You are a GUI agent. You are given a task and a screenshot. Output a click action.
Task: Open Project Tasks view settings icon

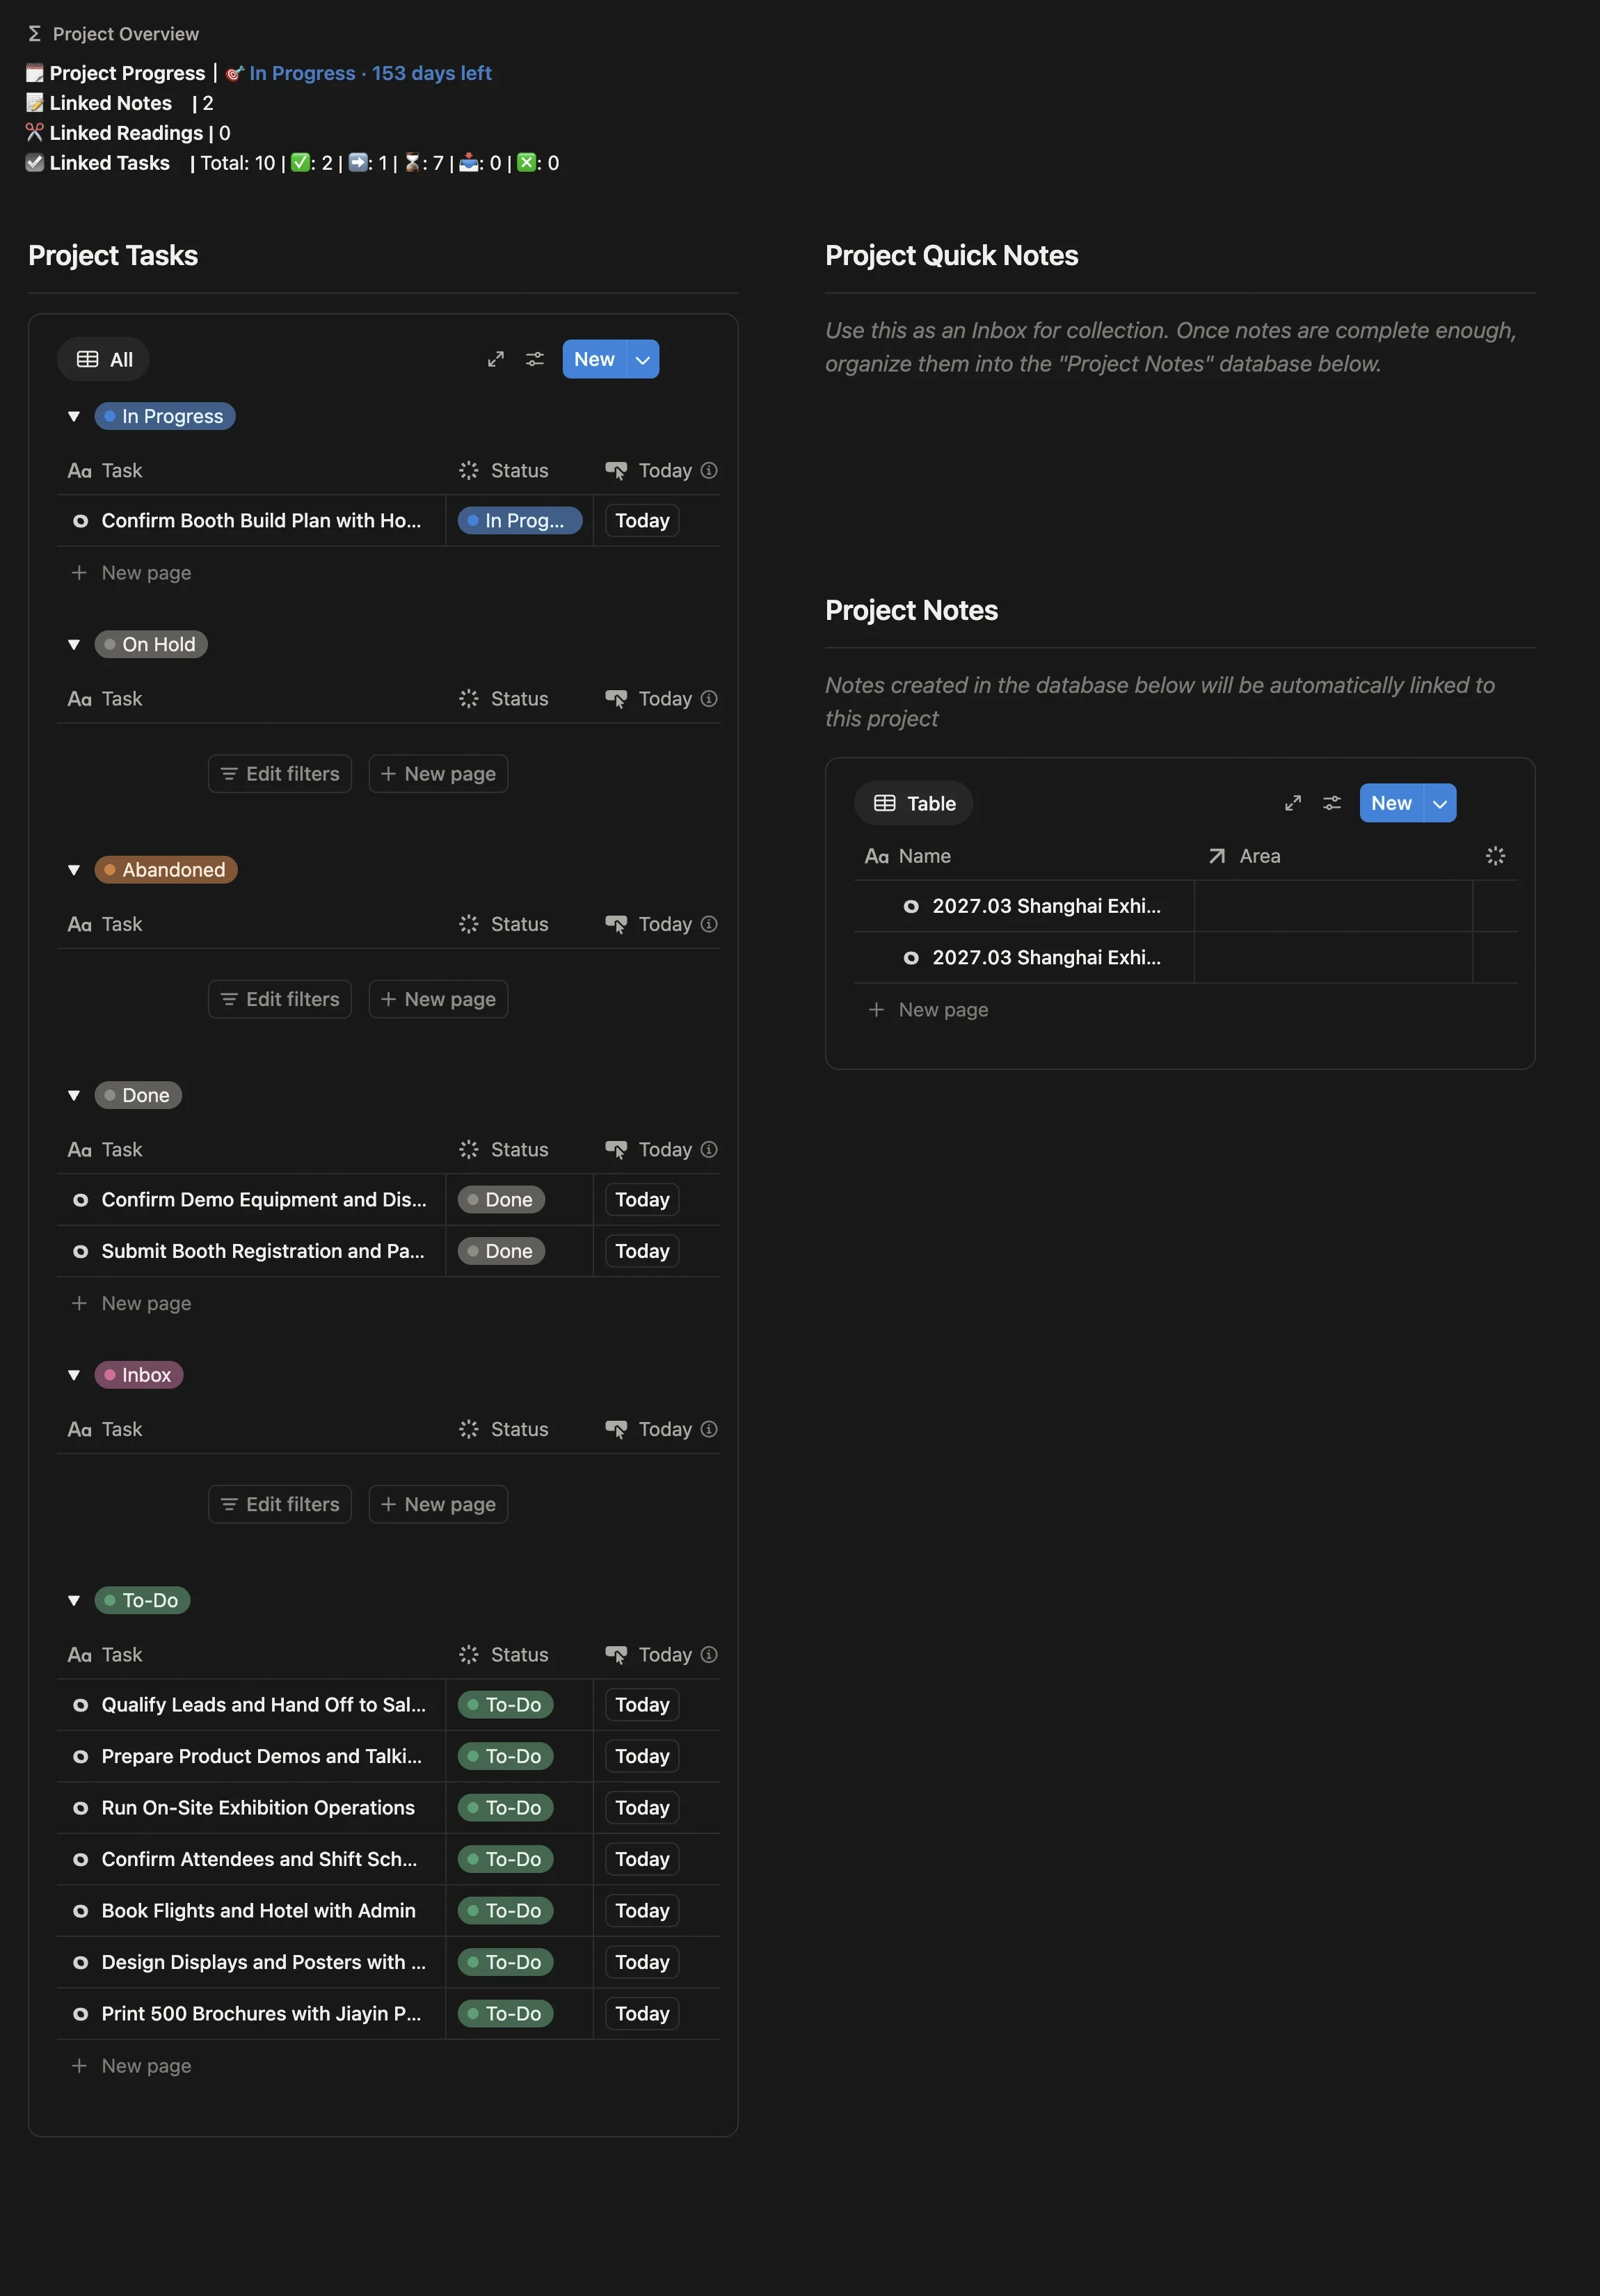pyautogui.click(x=535, y=359)
